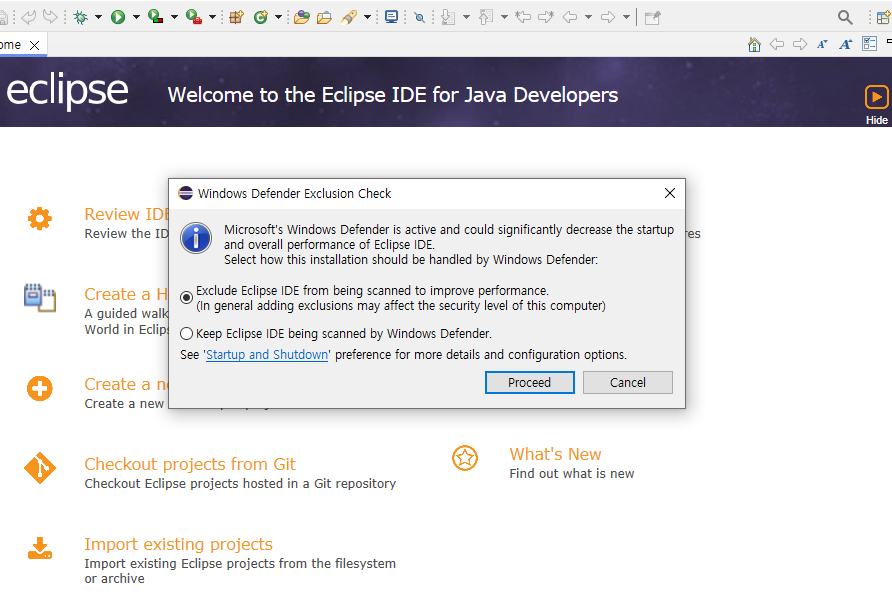The width and height of the screenshot is (892, 613).
Task: Click the Open Task folder icon
Action: pyautogui.click(x=324, y=17)
